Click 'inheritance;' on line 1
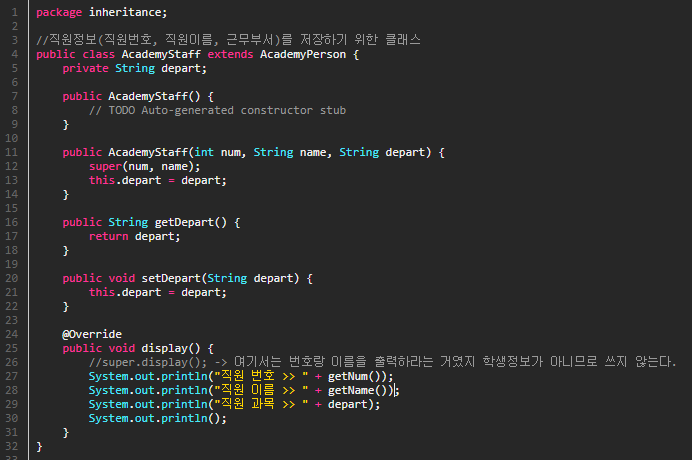Image resolution: width=692 pixels, height=460 pixels. [x=128, y=12]
